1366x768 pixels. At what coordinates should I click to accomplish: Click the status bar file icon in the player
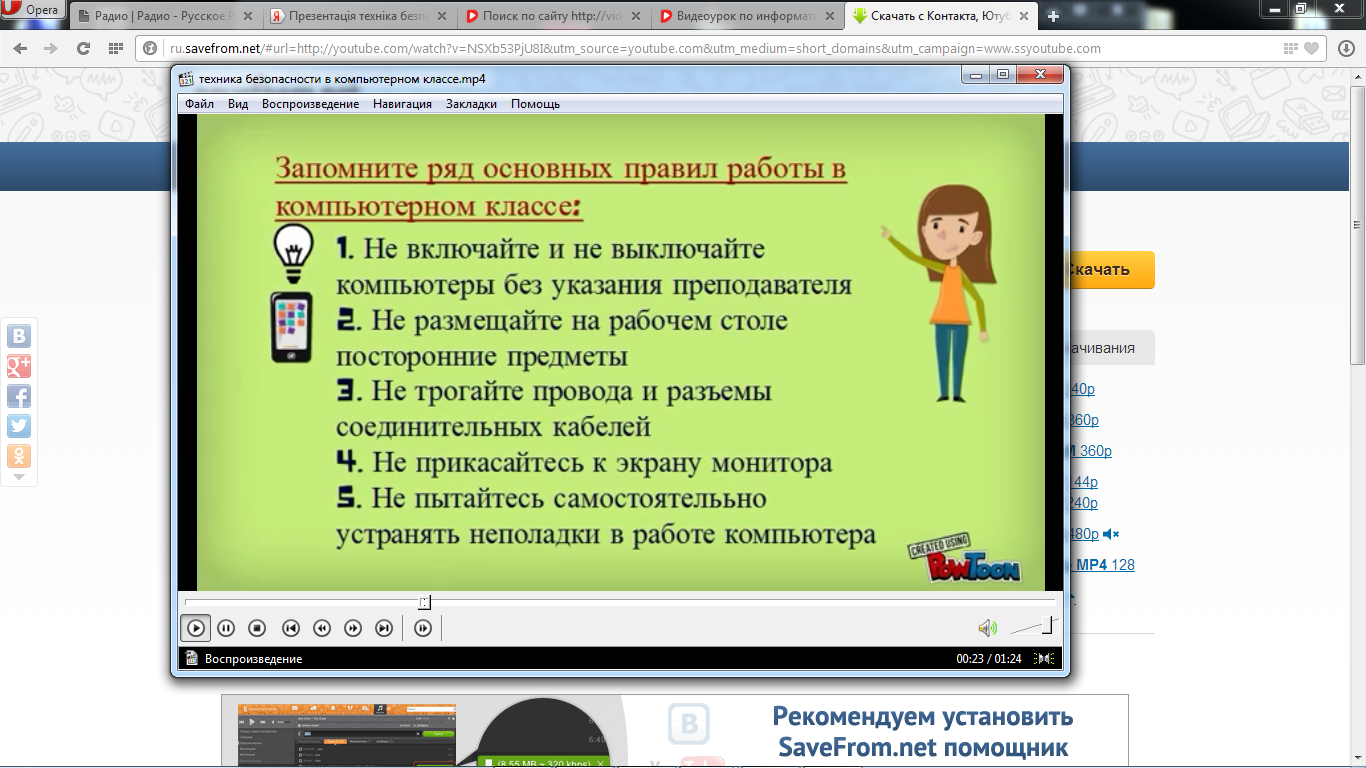(191, 658)
